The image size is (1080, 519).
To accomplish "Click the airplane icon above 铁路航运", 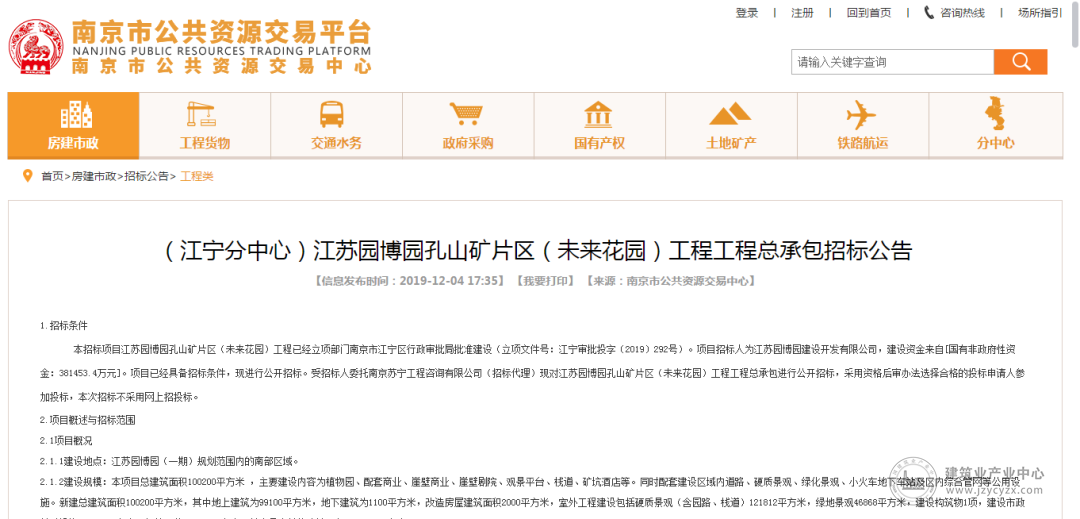I will (x=861, y=114).
